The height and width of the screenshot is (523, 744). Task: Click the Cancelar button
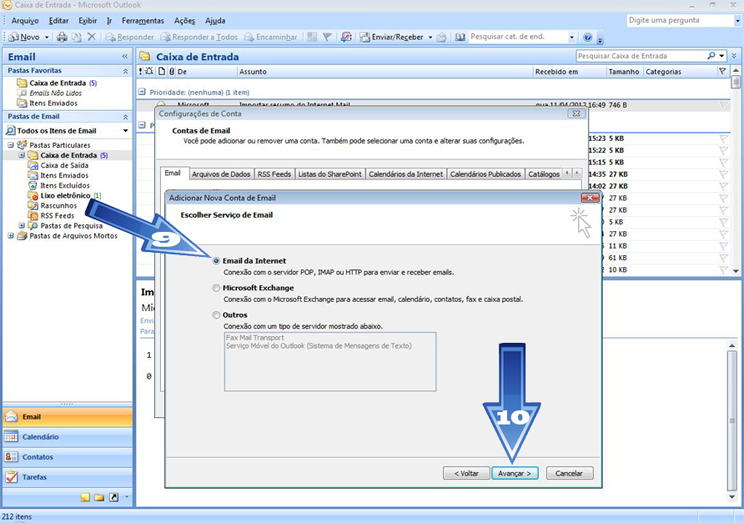click(x=569, y=473)
